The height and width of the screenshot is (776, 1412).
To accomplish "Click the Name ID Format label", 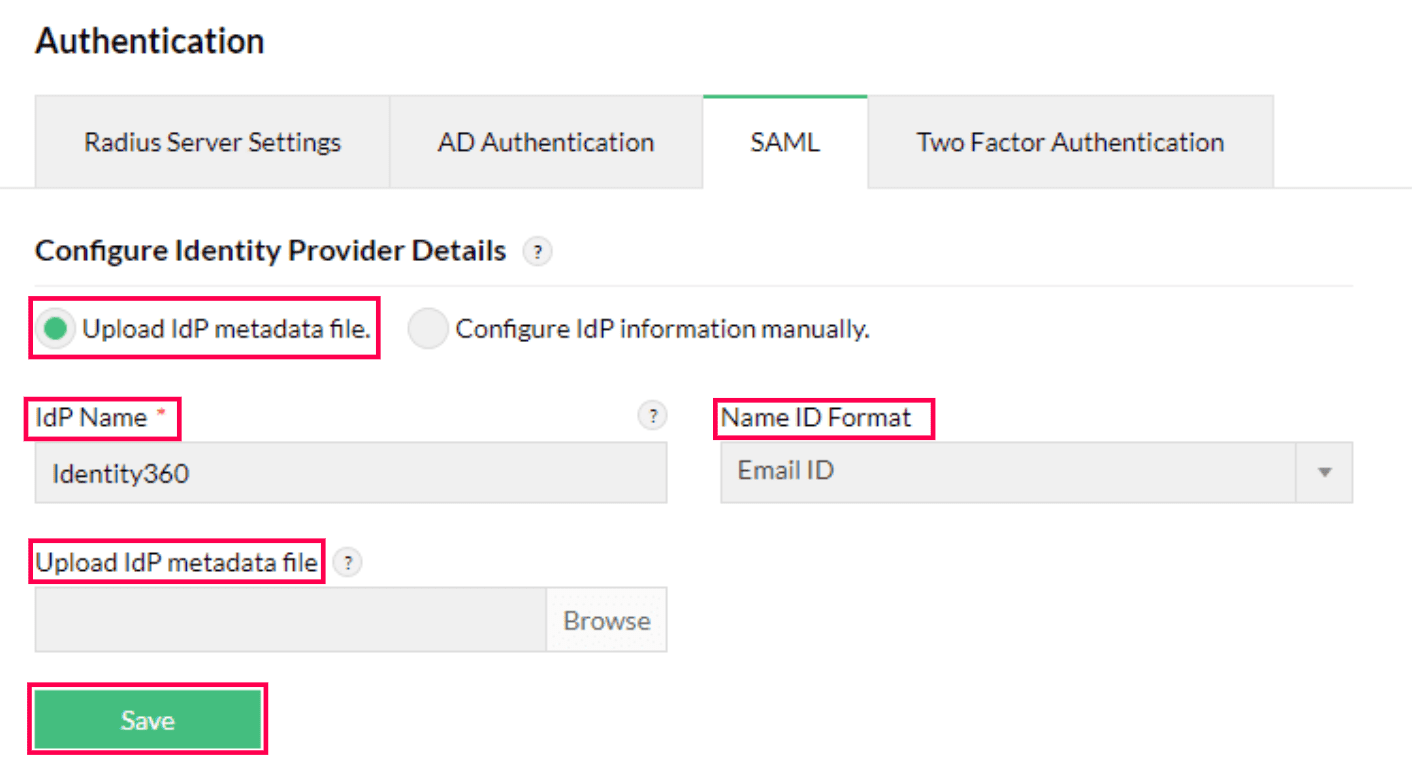I will pyautogui.click(x=822, y=417).
